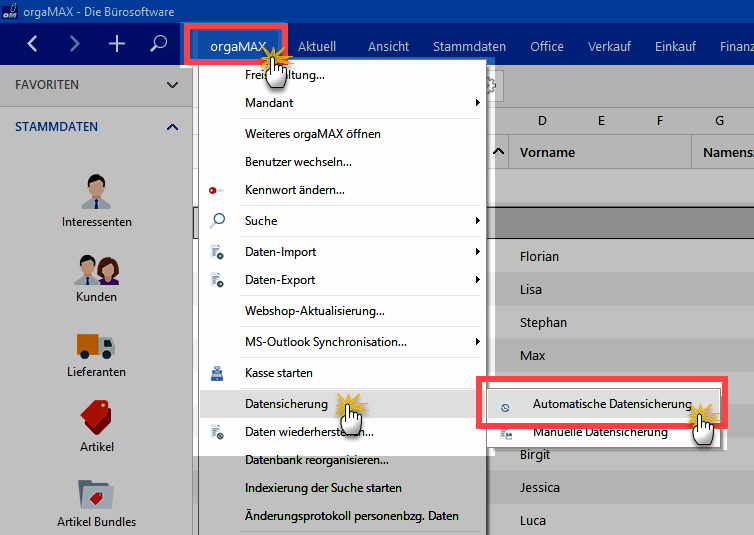Expand the Mandant submenu arrow
Screen dimensions: 754x535
point(478,102)
